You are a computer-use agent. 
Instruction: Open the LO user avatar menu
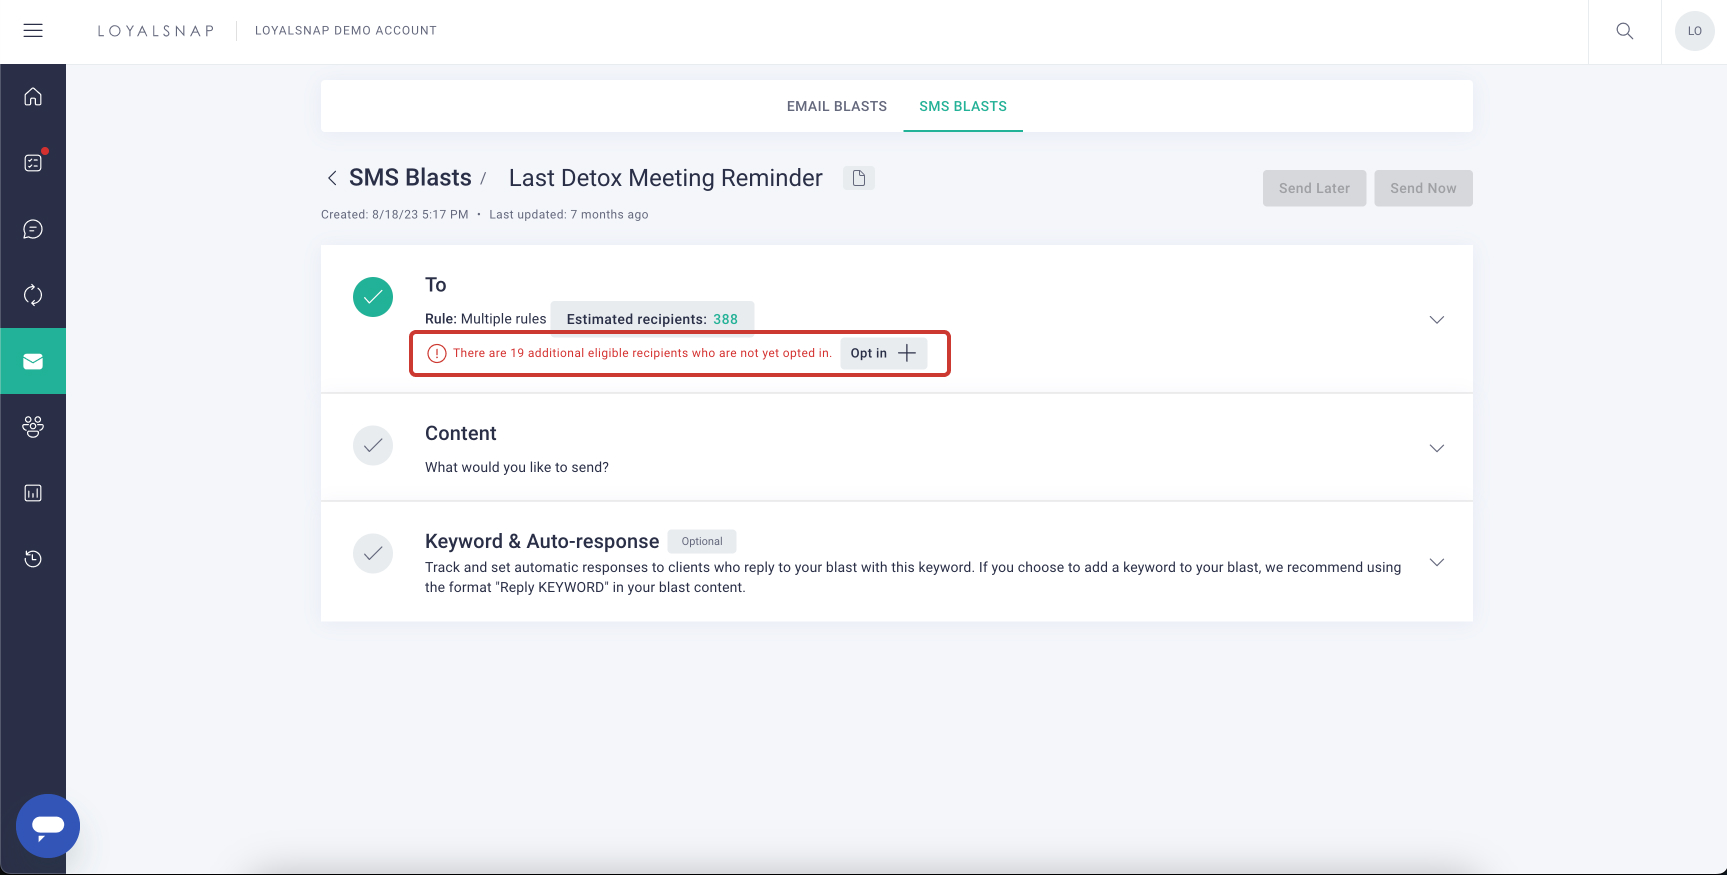tap(1694, 31)
